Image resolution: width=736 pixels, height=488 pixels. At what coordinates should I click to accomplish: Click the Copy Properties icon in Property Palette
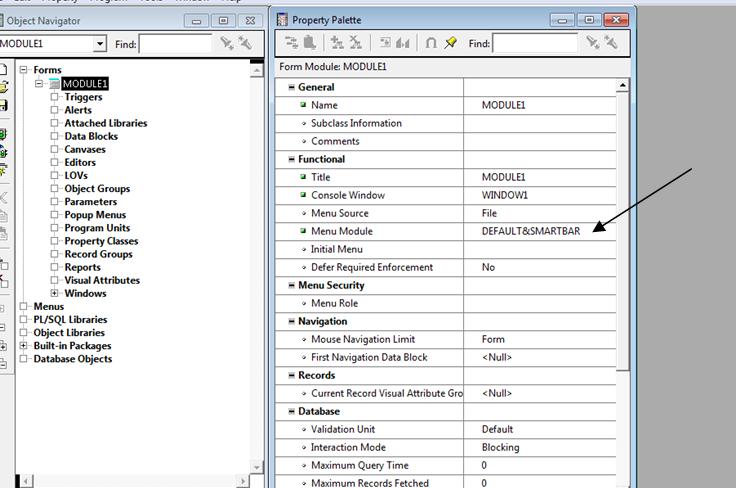[x=292, y=43]
